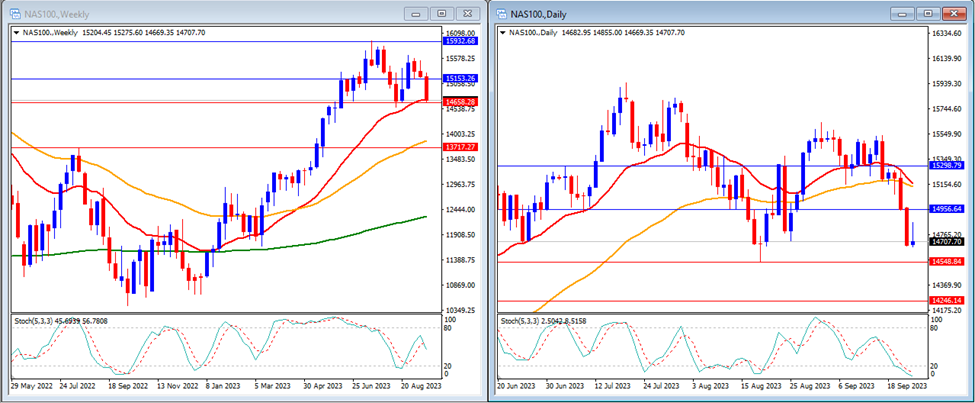975x403 pixels.
Task: Click the blue 15932.68 price label on Weekly chart
Action: (461, 41)
